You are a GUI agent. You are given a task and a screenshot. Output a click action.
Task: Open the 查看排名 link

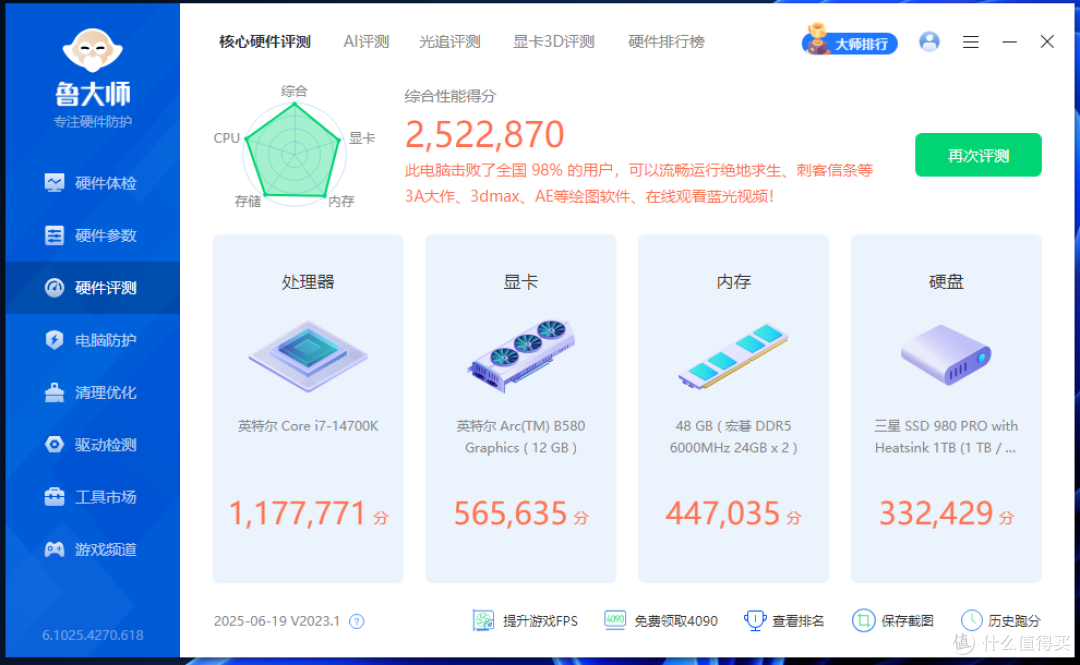pos(798,621)
